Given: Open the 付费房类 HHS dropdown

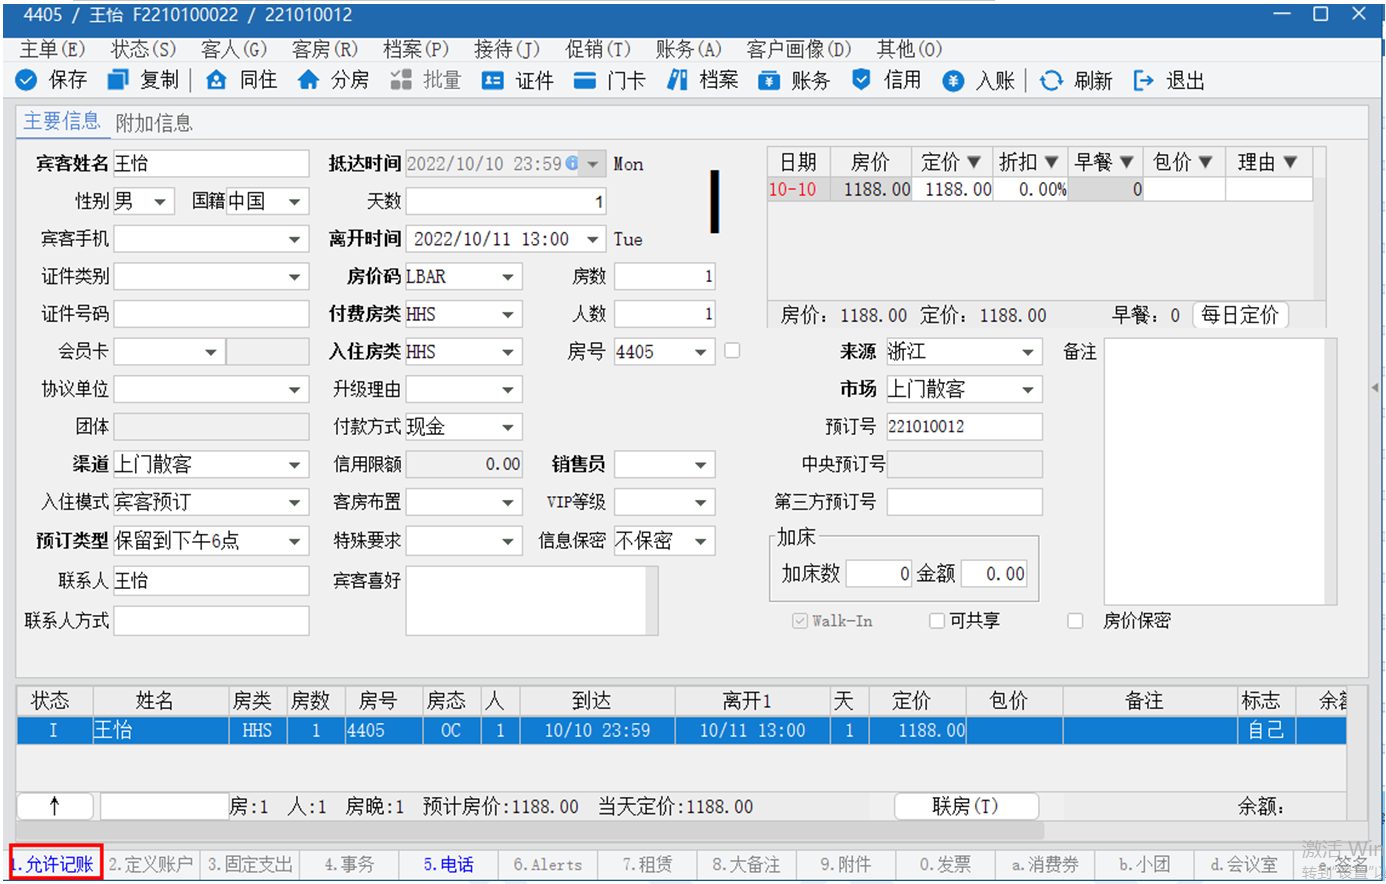Looking at the screenshot, I should click(x=508, y=314).
